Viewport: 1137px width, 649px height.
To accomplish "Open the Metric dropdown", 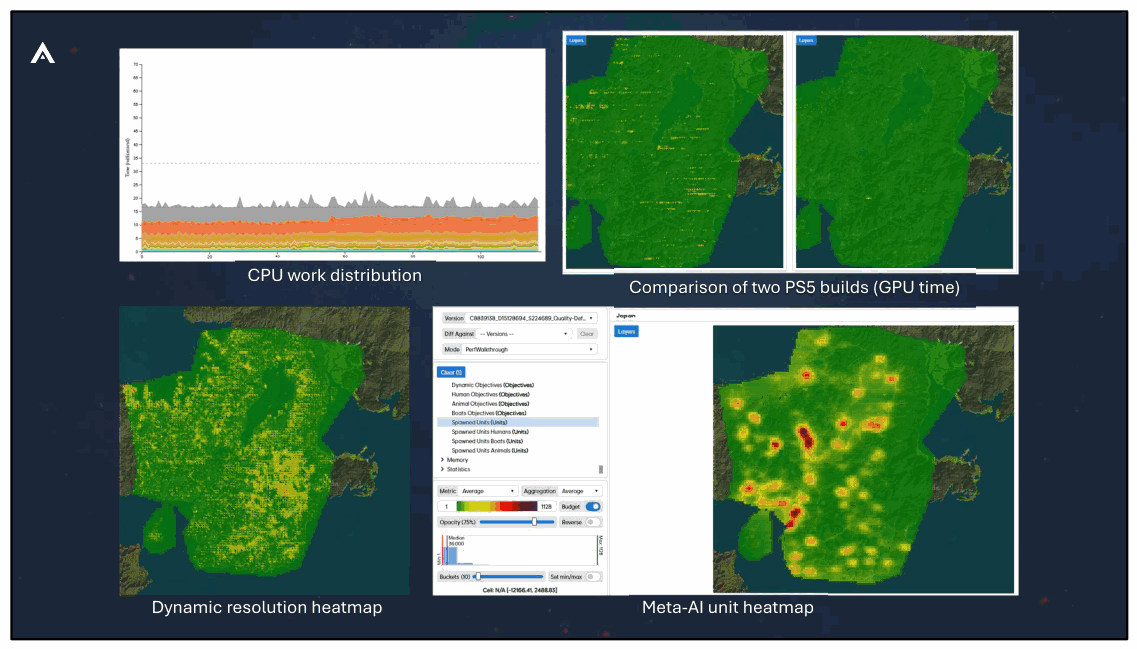I will [488, 491].
